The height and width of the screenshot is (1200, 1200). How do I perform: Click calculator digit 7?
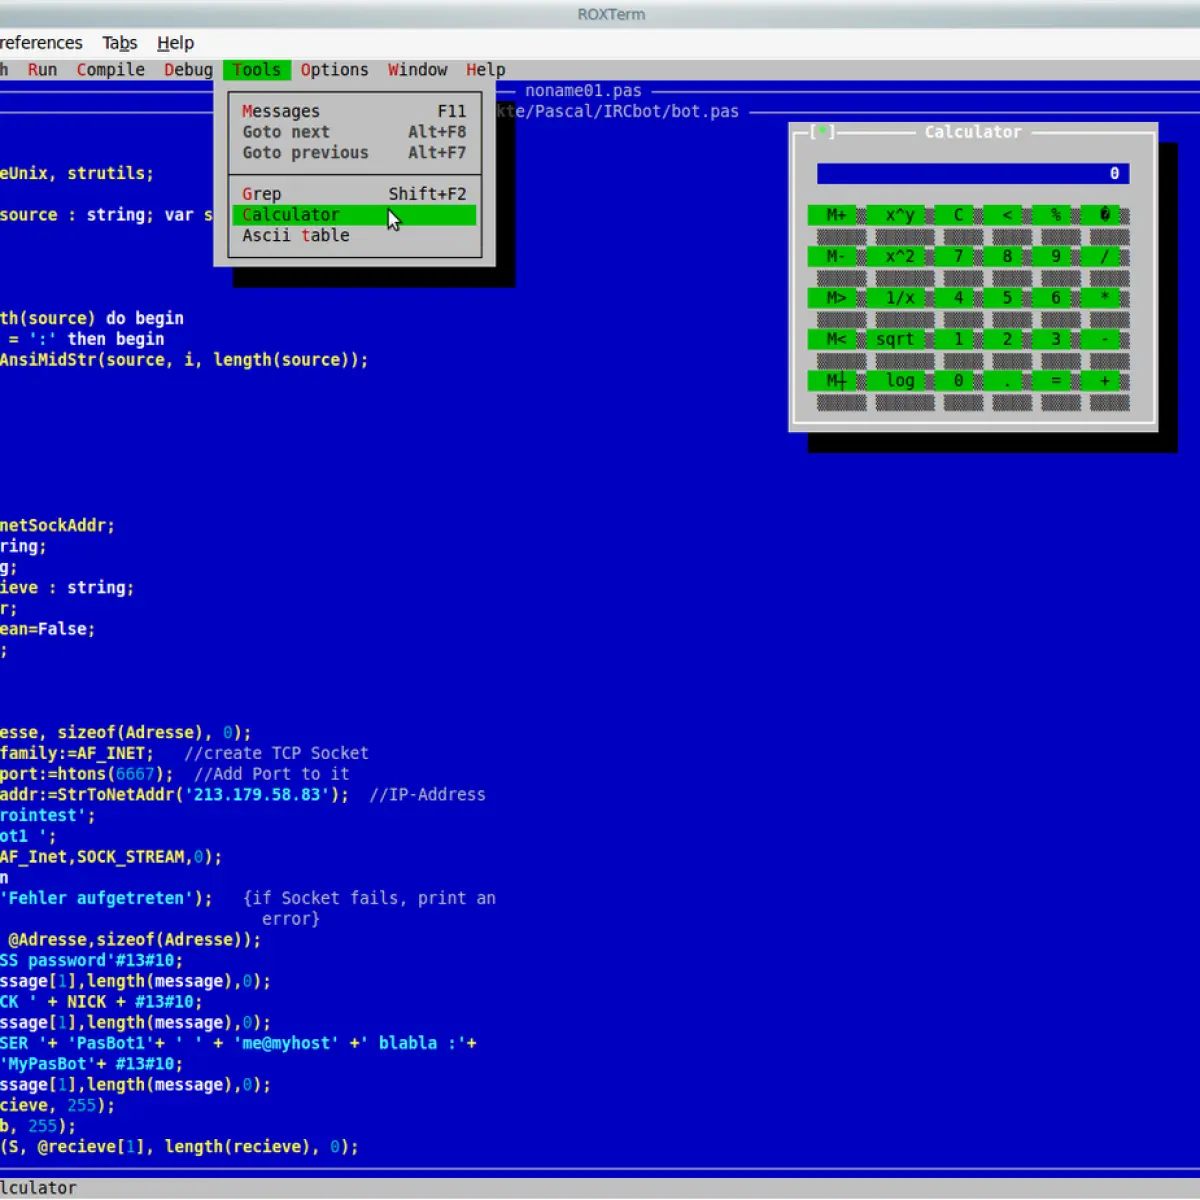pos(954,256)
